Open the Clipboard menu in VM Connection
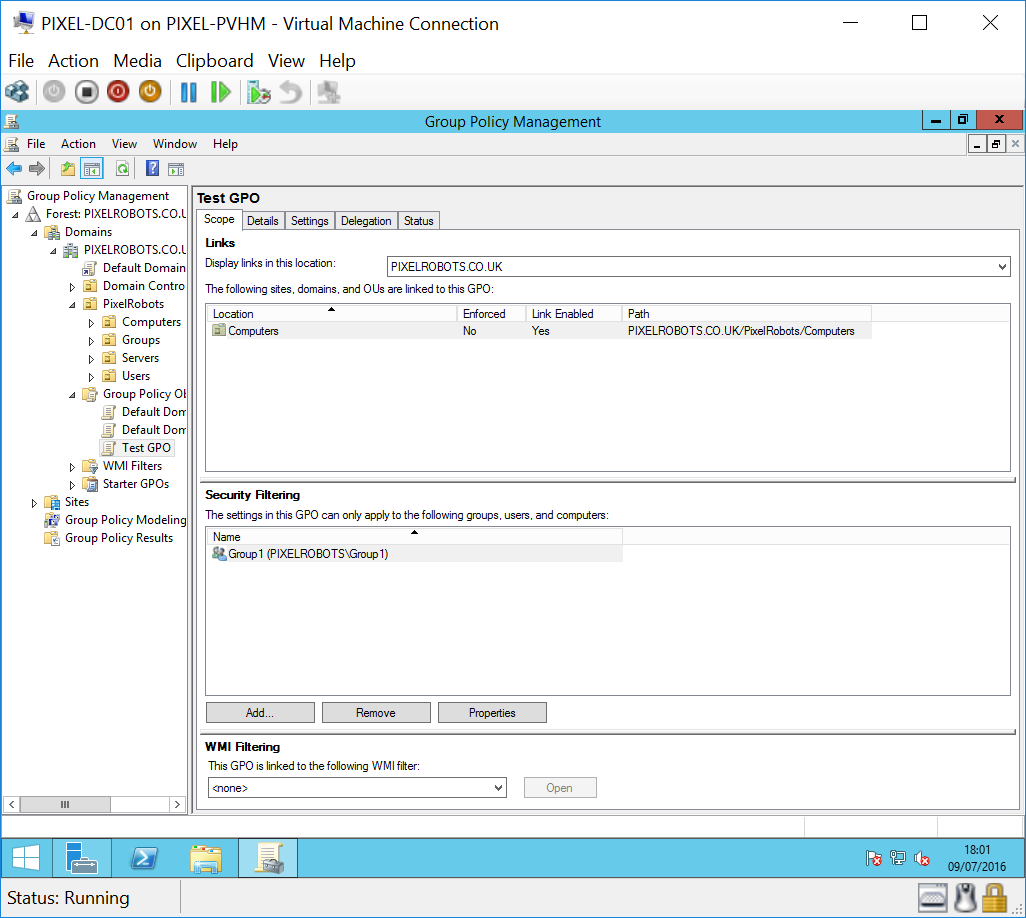Viewport: 1026px width, 918px height. click(214, 61)
